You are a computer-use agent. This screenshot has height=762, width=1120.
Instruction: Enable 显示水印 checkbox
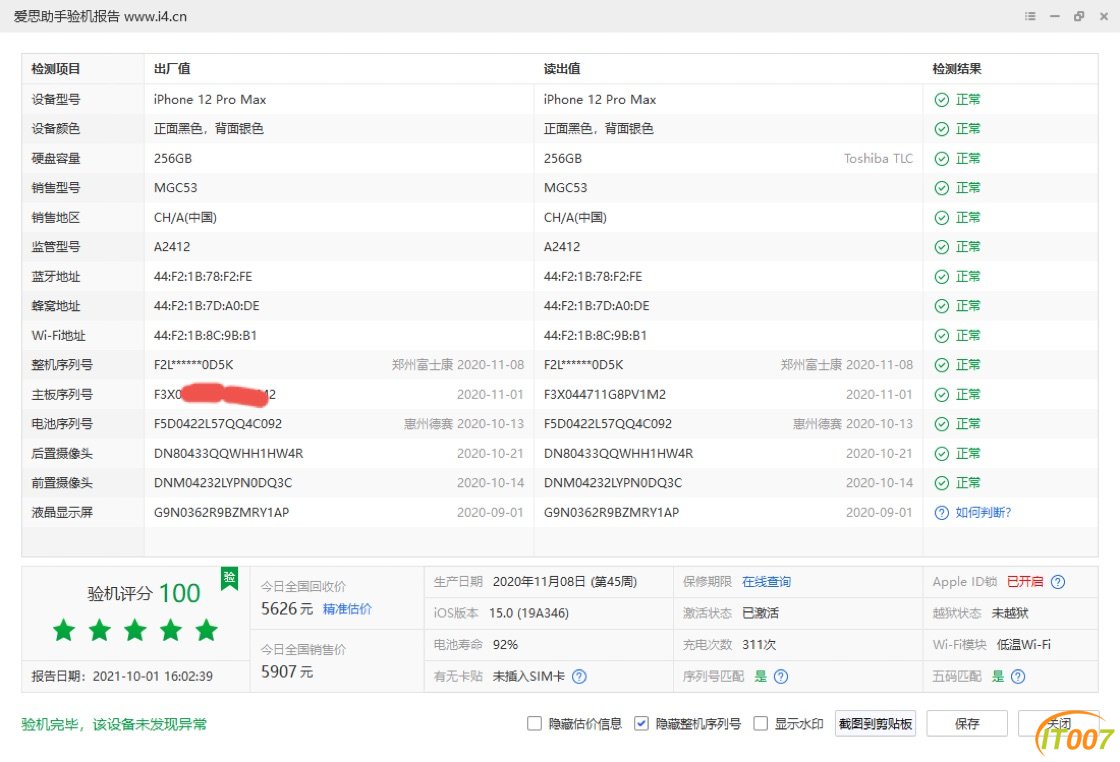(x=761, y=723)
